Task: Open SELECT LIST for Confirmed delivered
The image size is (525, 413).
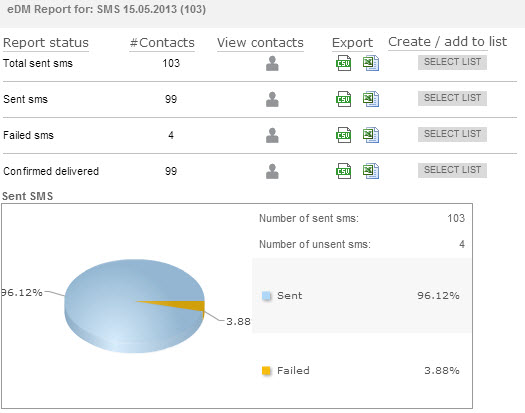Action: coord(452,170)
